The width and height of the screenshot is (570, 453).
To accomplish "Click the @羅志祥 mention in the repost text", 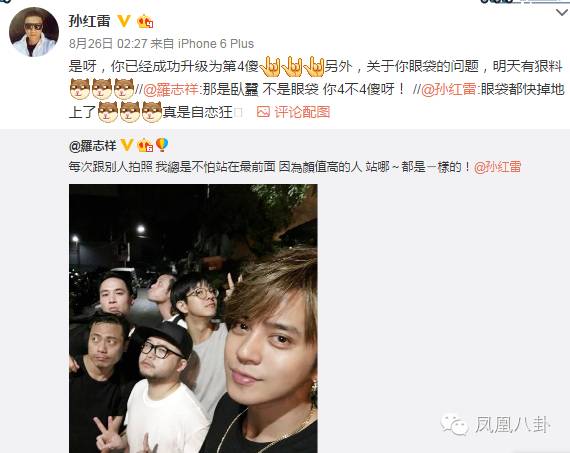I will [171, 89].
